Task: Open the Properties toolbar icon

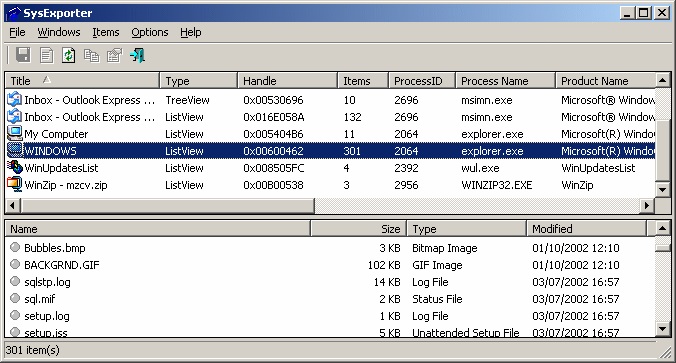Action: point(115,55)
